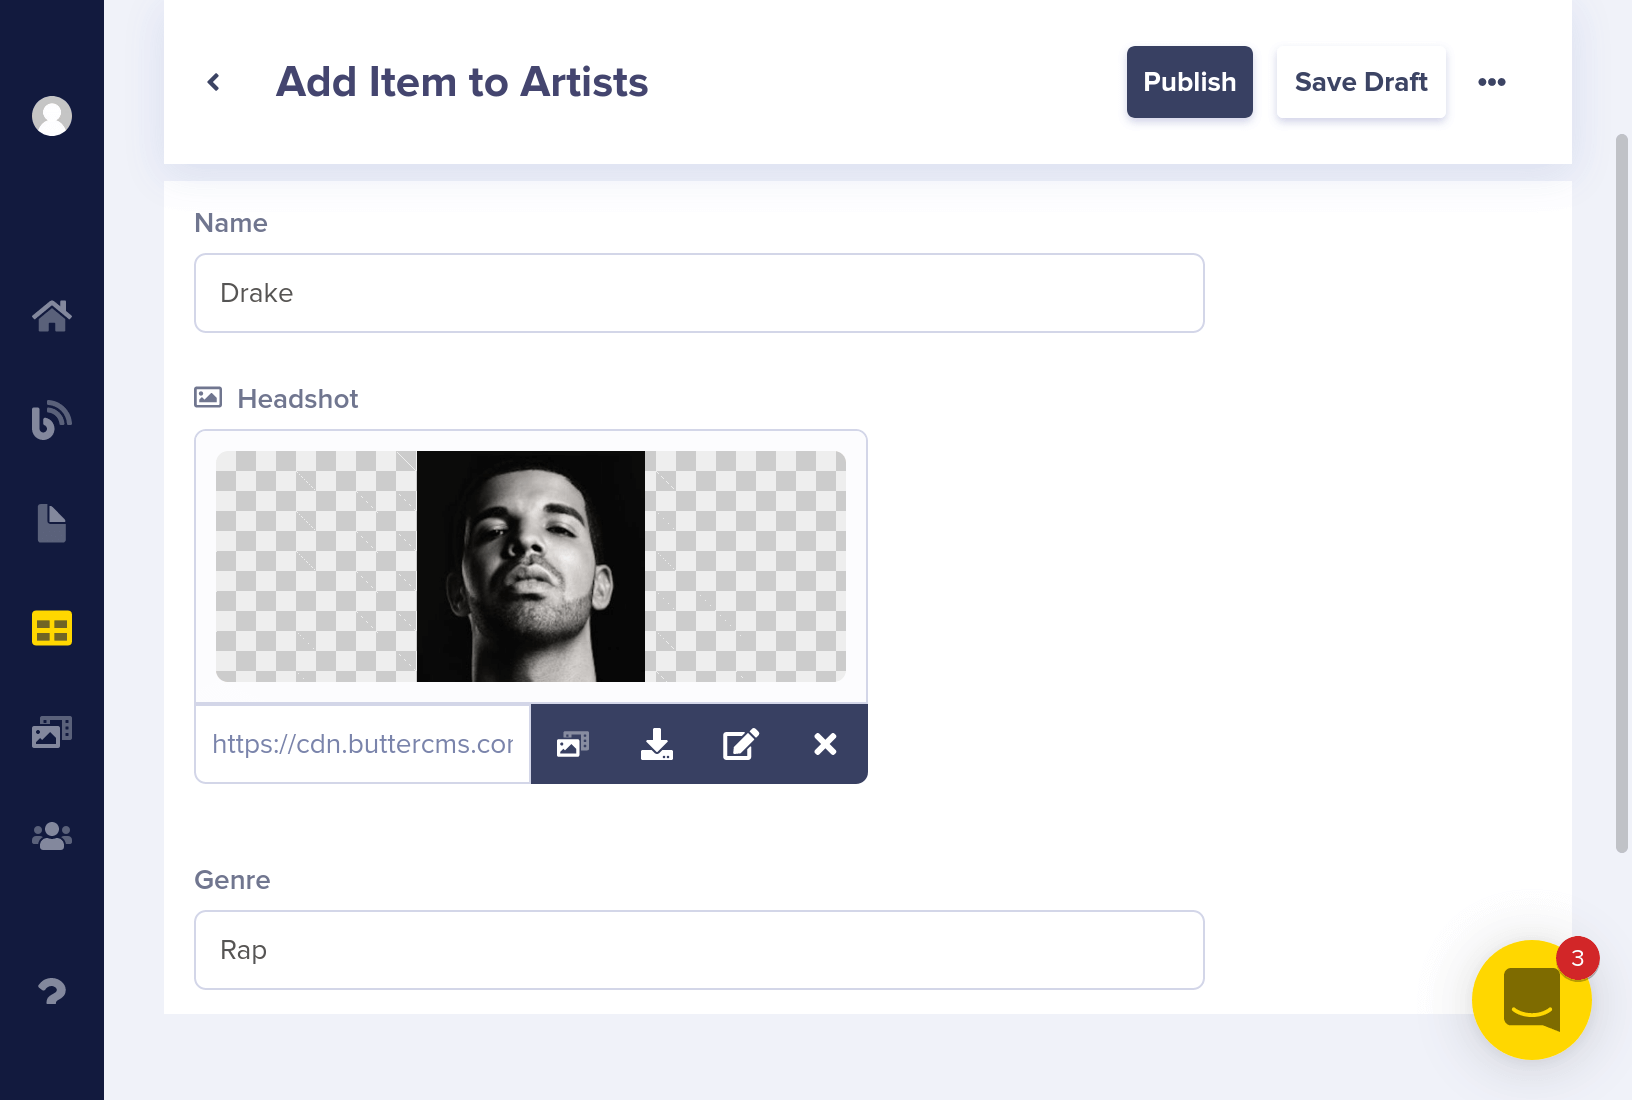Open the Blog section from the sidebar
The width and height of the screenshot is (1632, 1100).
51,419
